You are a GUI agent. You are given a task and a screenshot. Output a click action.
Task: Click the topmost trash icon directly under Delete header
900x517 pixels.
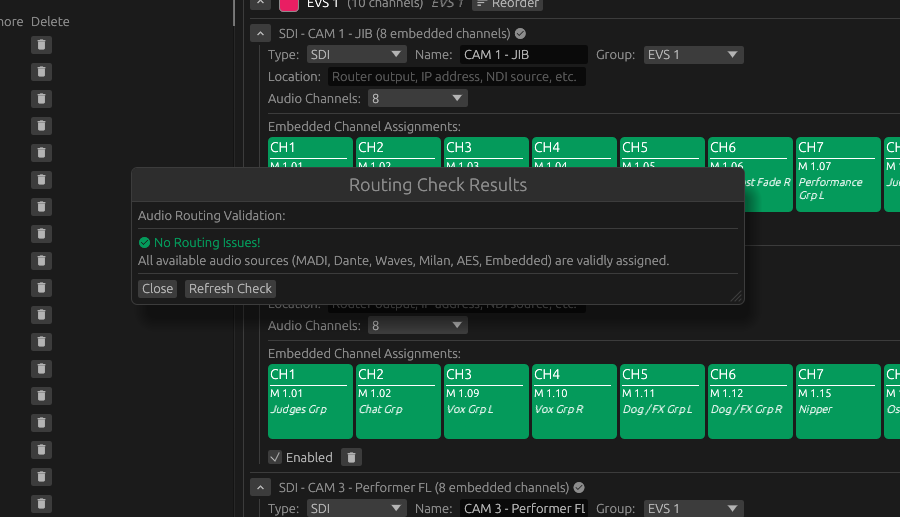[x=41, y=45]
